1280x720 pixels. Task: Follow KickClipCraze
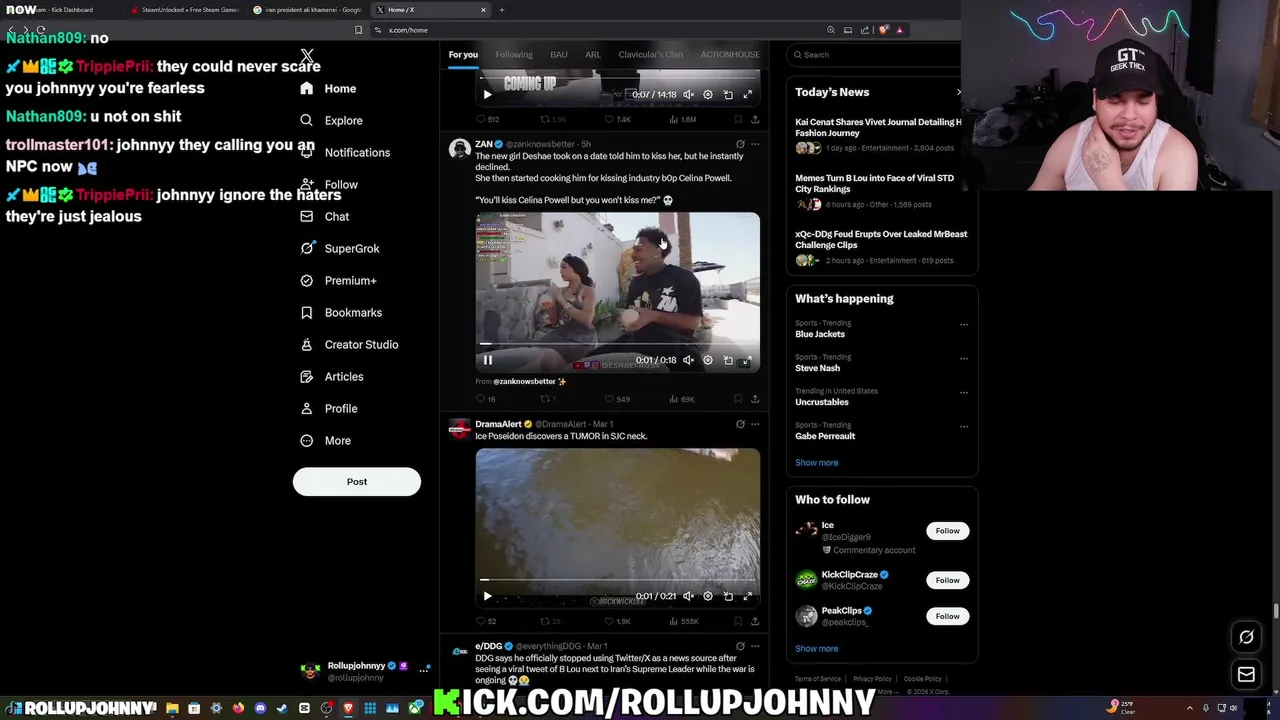click(x=948, y=580)
